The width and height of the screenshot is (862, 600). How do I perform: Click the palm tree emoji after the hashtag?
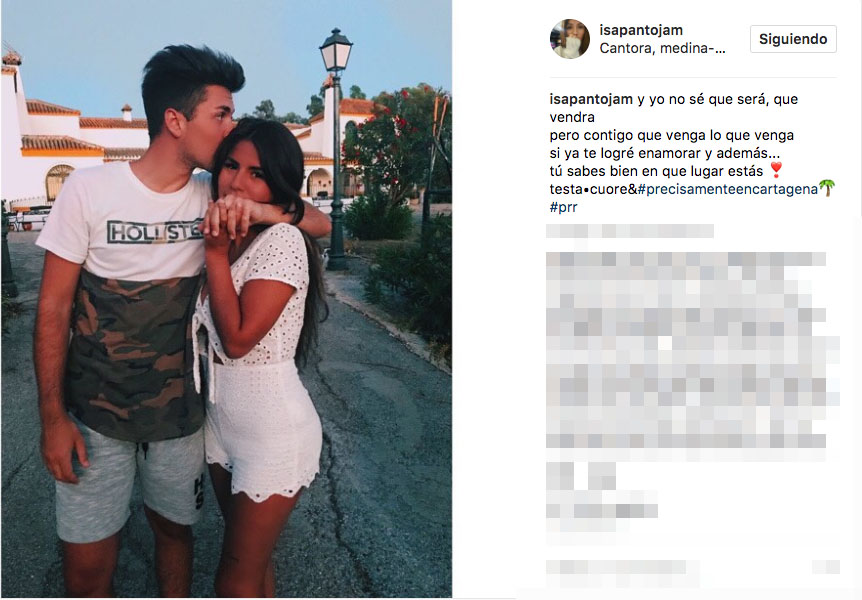(826, 188)
